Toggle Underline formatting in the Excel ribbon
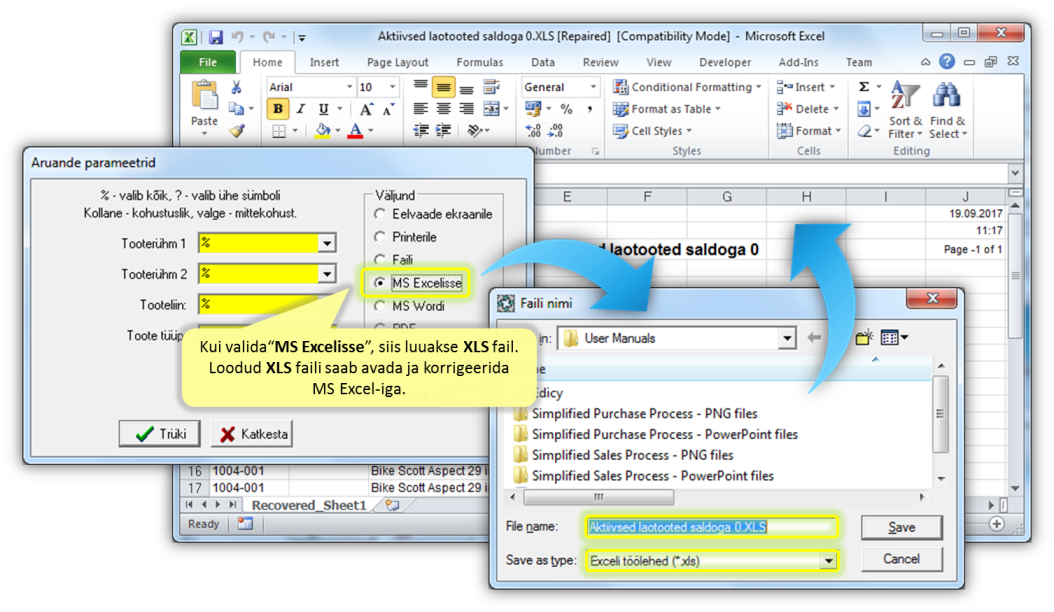This screenshot has height=612, width=1054. pos(323,109)
